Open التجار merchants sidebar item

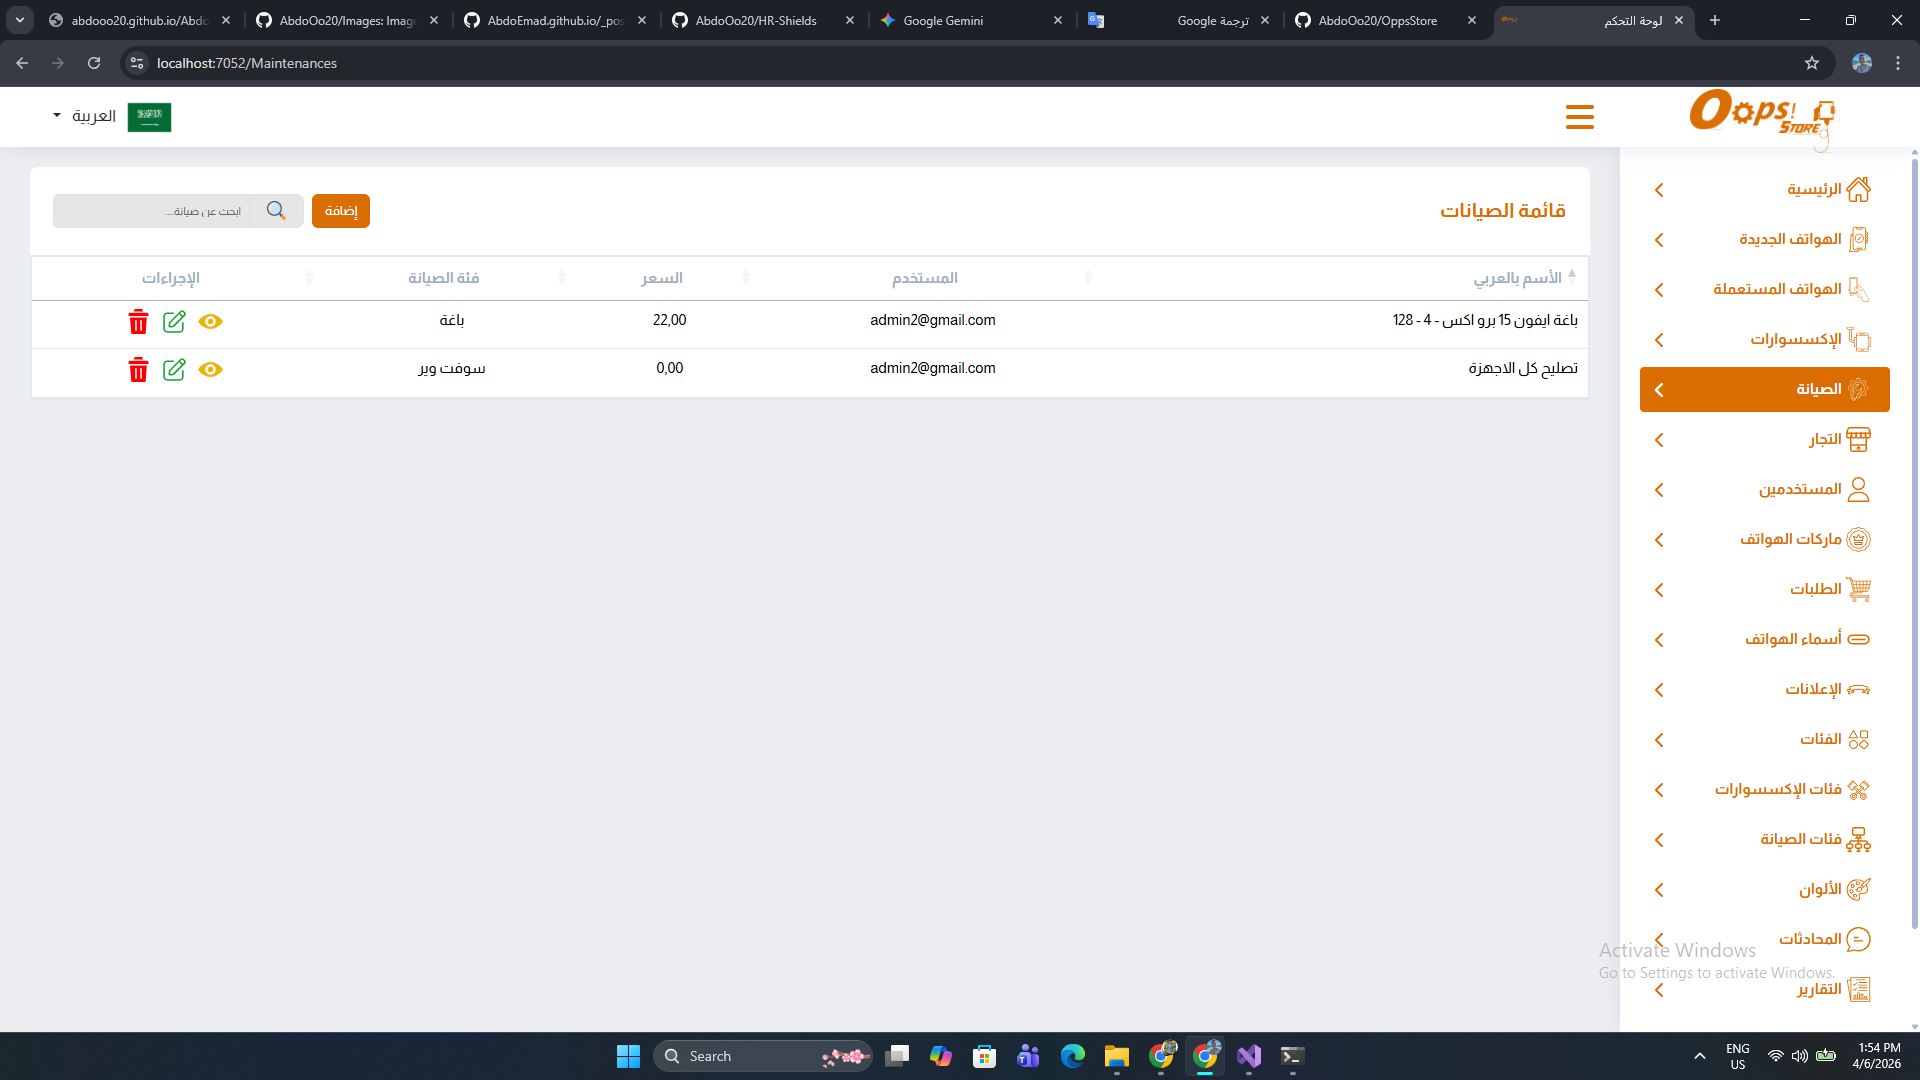(1824, 440)
